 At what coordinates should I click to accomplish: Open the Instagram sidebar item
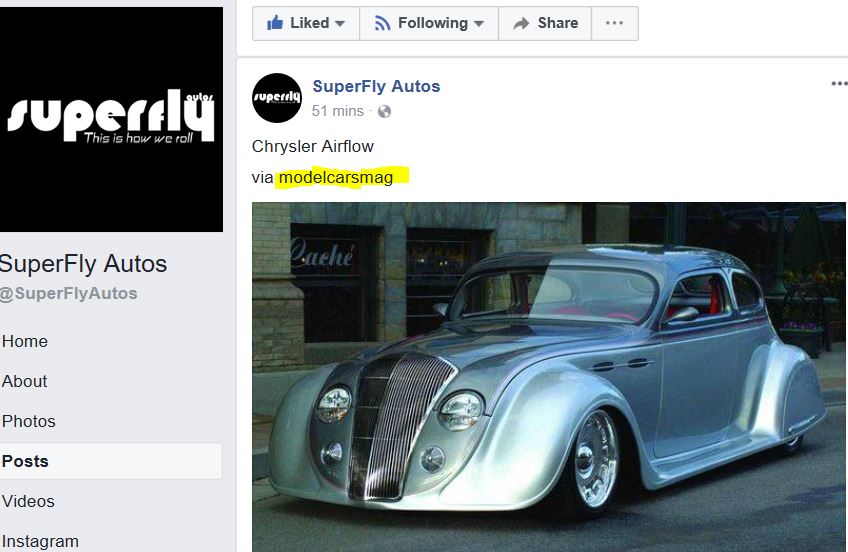tap(40, 541)
